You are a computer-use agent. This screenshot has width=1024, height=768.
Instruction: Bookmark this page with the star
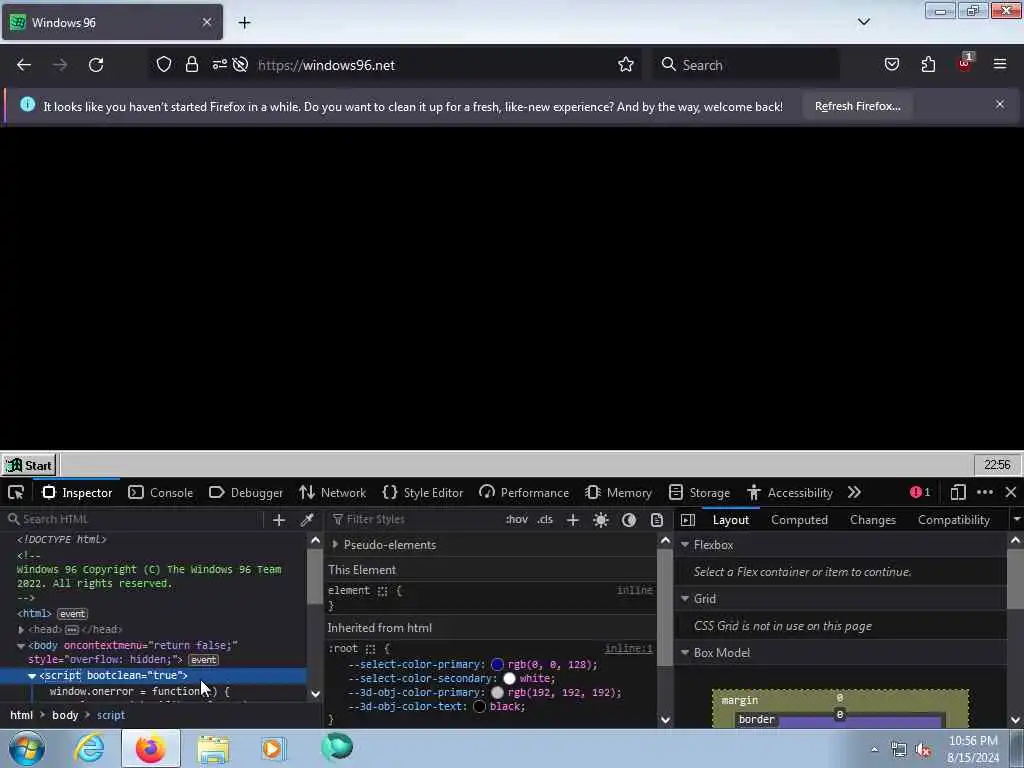626,65
